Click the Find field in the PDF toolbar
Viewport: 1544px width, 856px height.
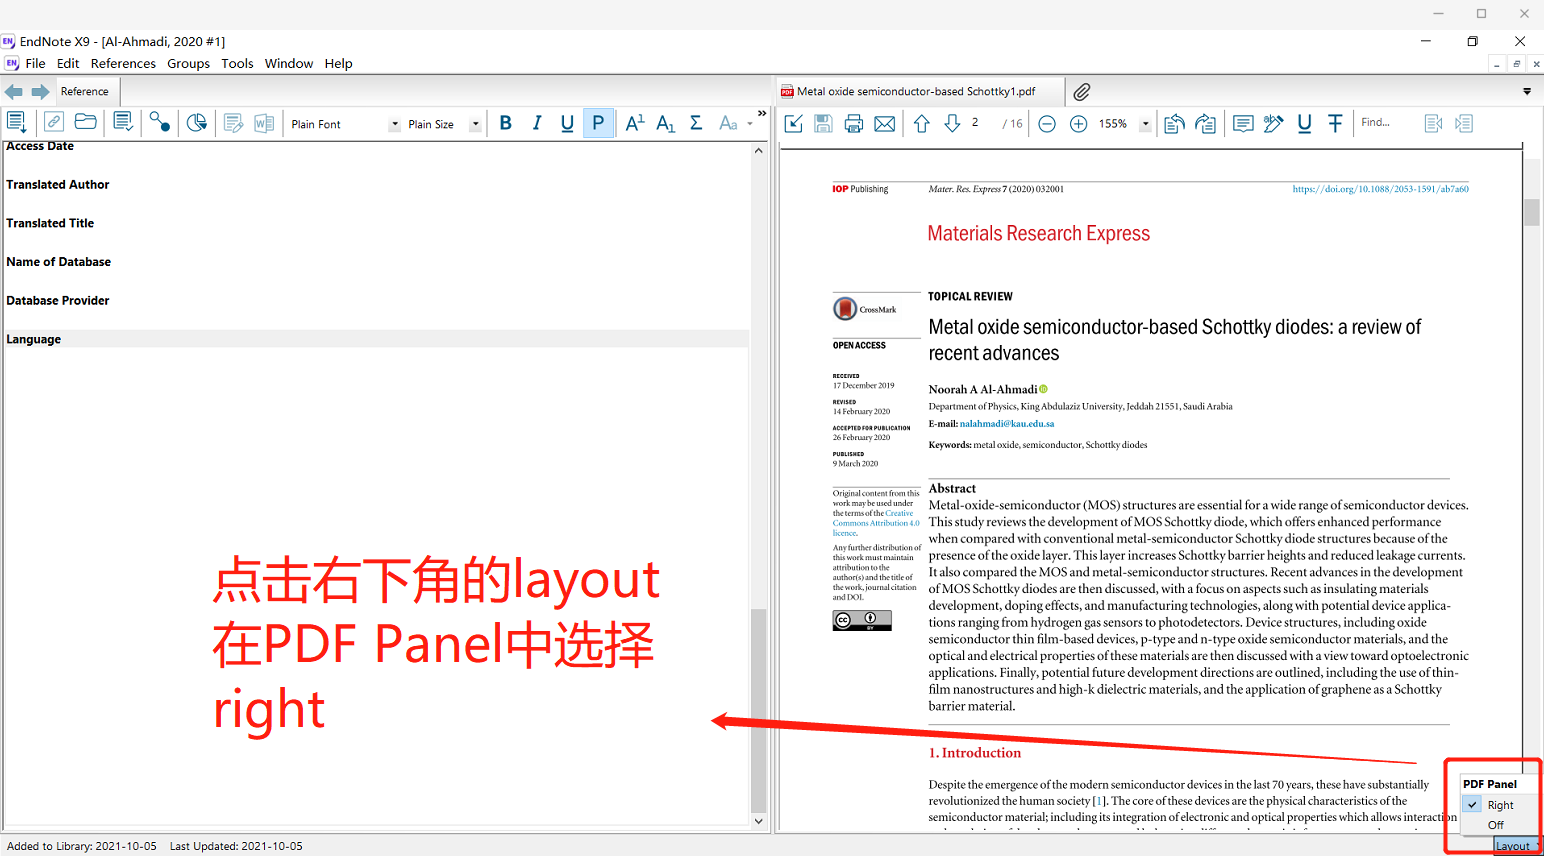pos(1390,122)
